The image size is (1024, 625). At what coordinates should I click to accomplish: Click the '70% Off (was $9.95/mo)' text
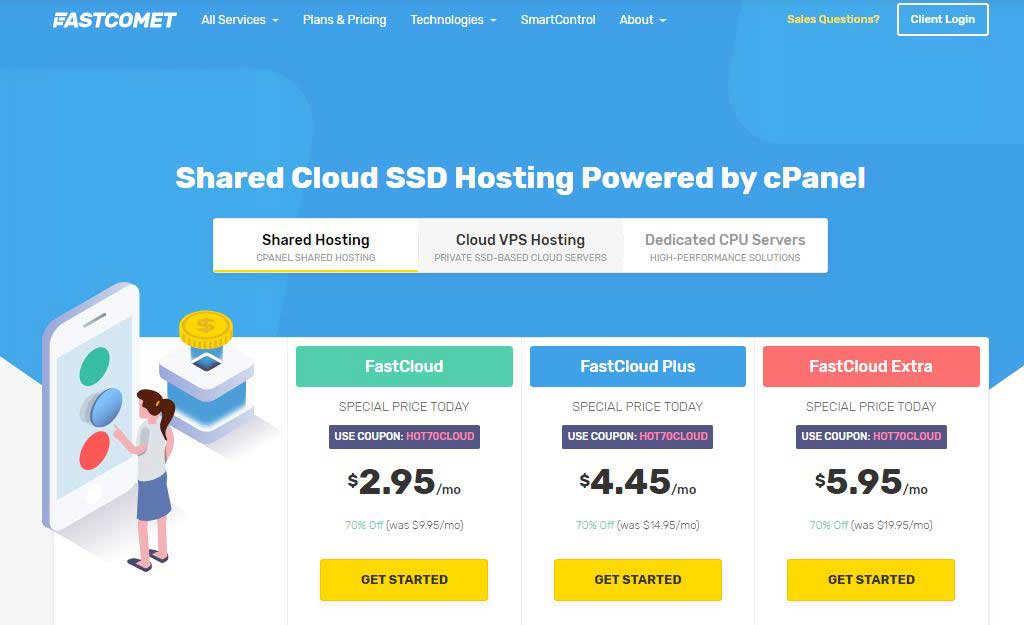[x=404, y=525]
